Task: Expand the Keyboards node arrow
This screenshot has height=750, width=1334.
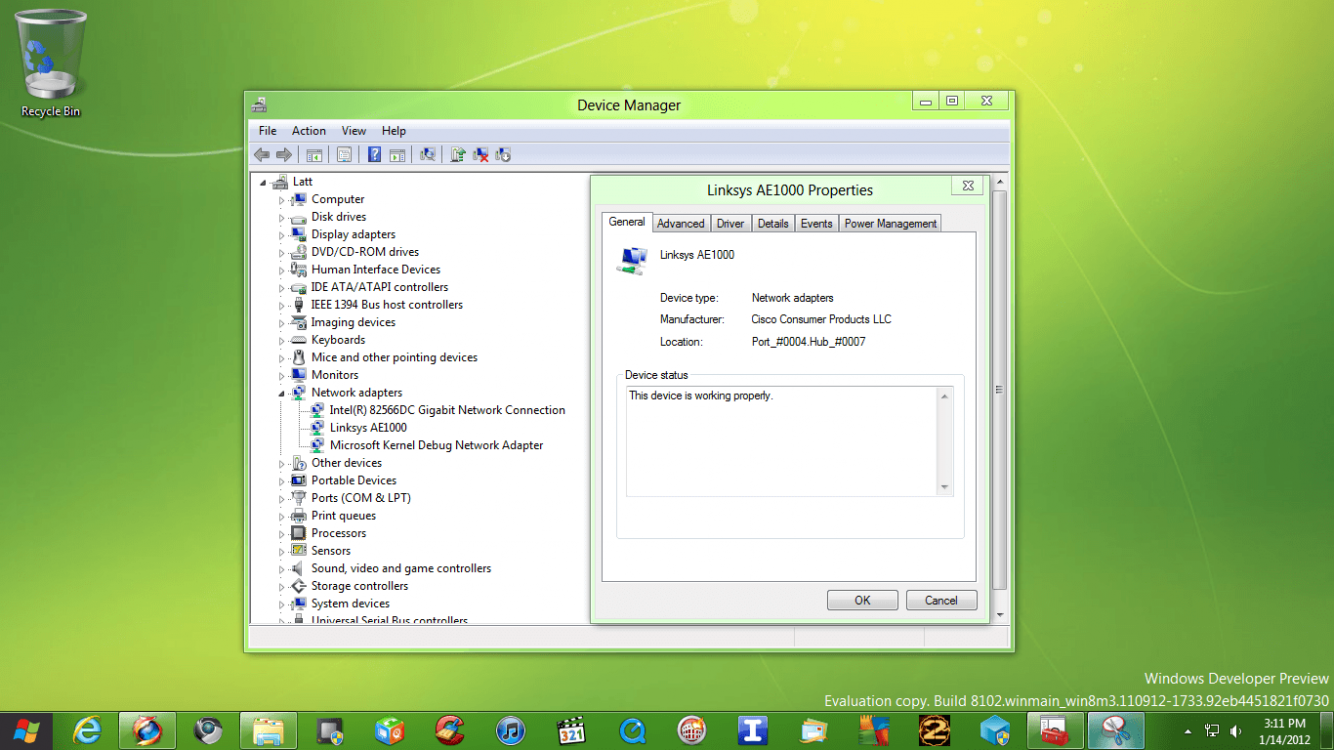Action: [282, 341]
